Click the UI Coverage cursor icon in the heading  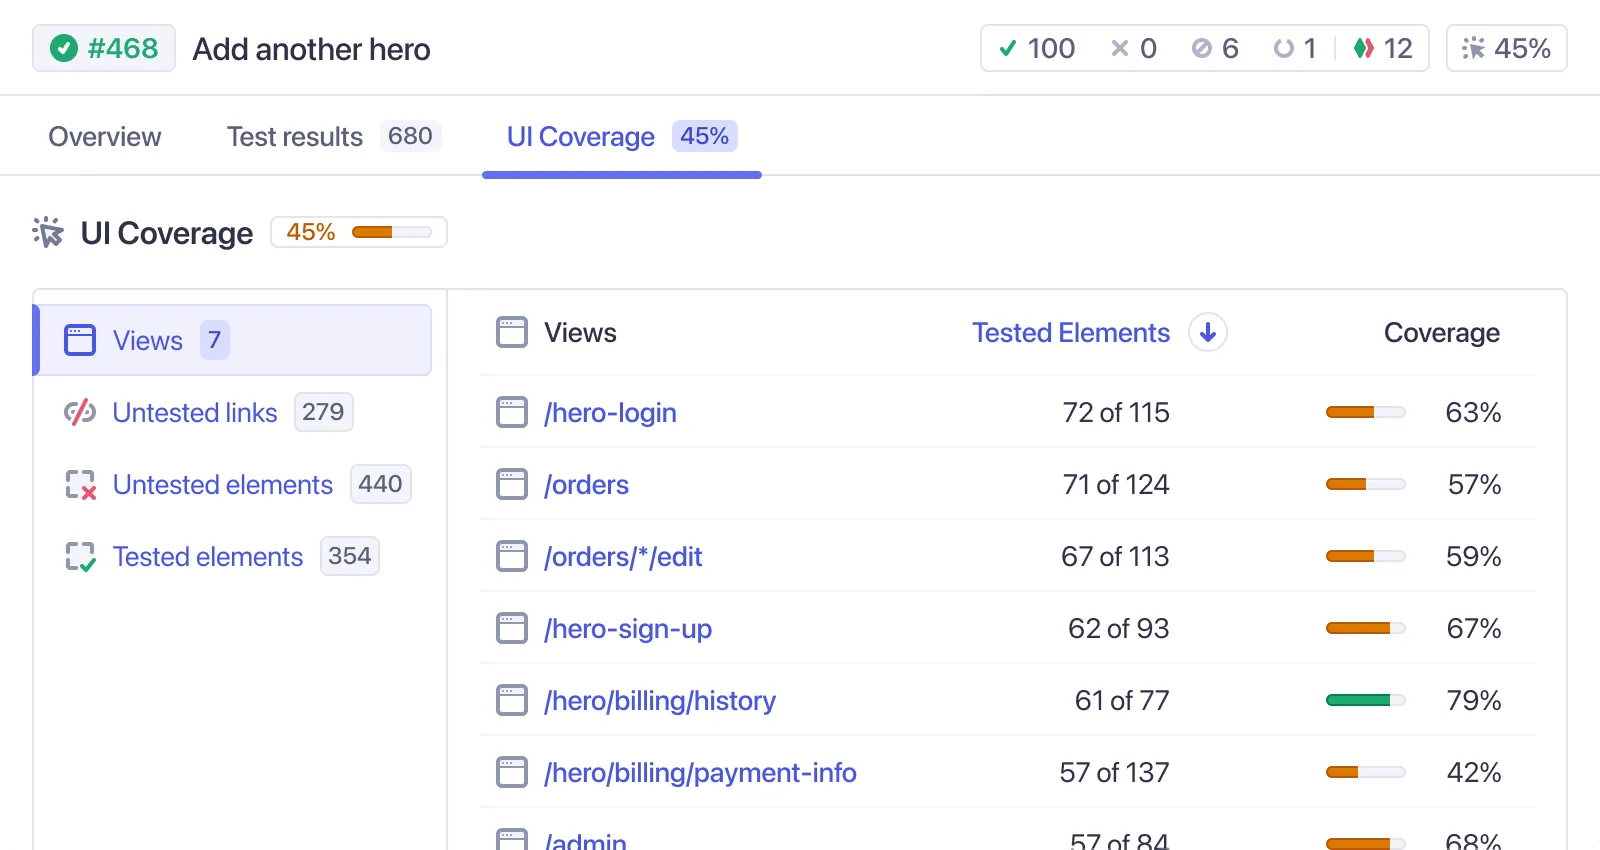[48, 233]
